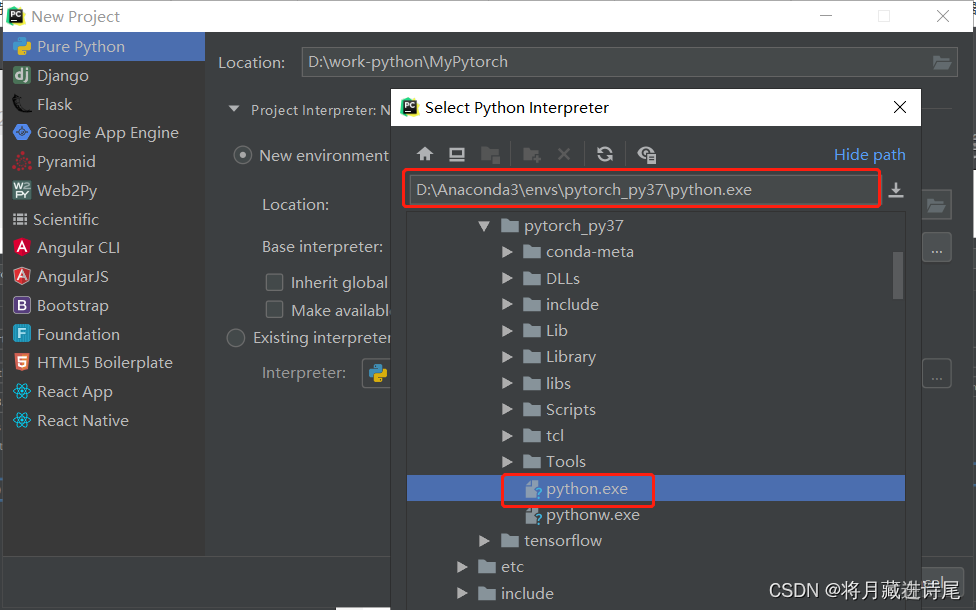The width and height of the screenshot is (976, 610).
Task: Open the existing Interpreter dropdown
Action: (x=376, y=373)
